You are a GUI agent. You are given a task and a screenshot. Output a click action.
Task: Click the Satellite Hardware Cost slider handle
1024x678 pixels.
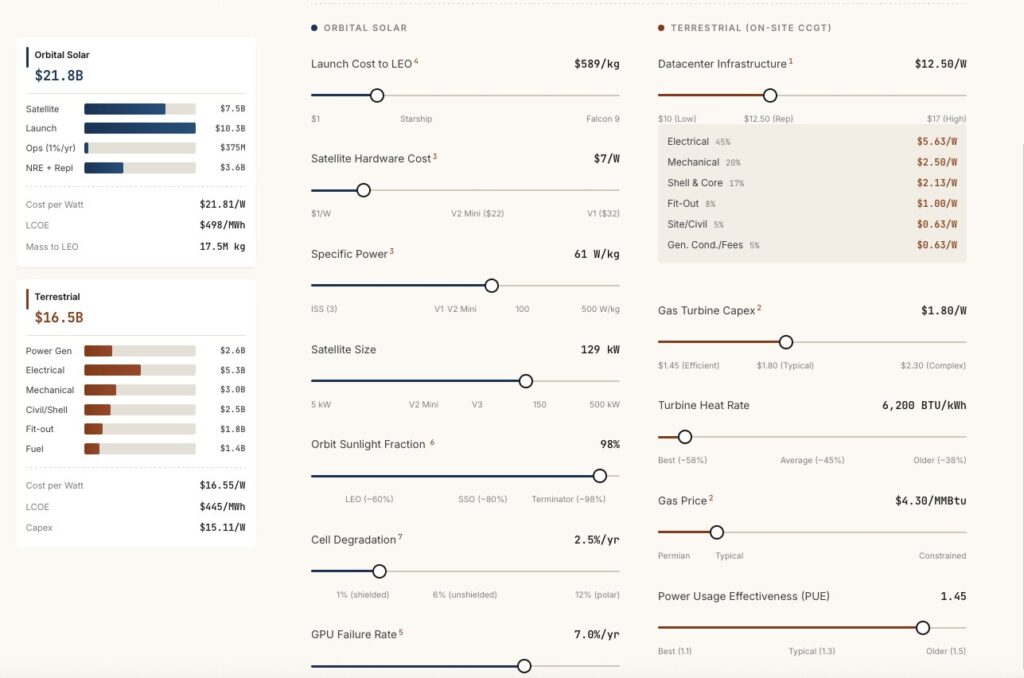(363, 190)
